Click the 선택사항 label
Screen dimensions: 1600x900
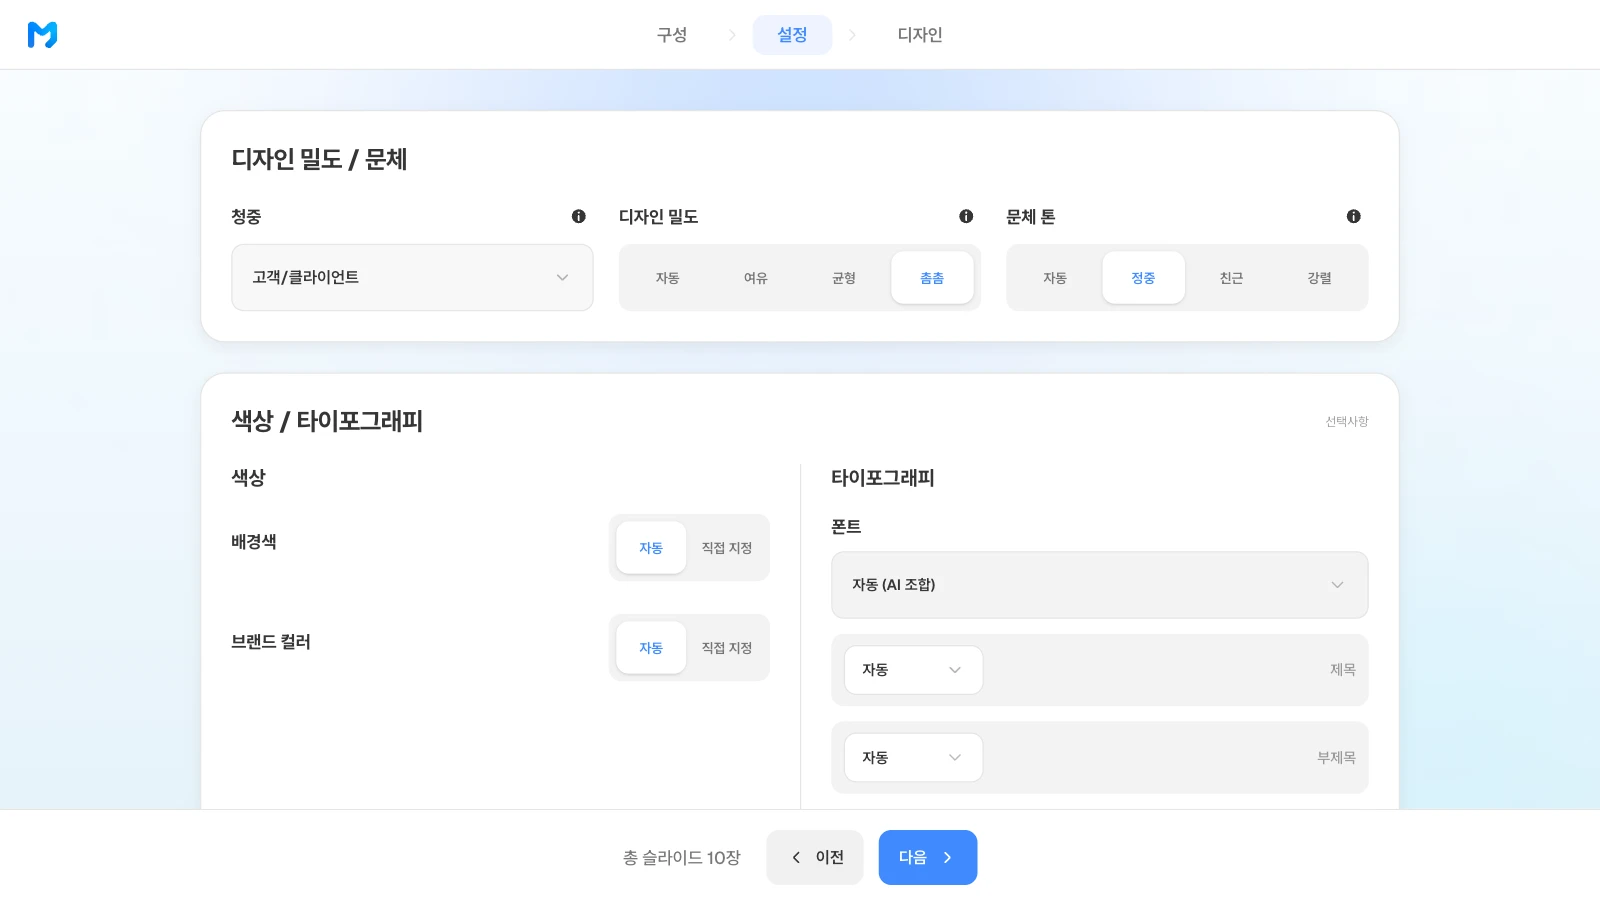tap(1347, 422)
